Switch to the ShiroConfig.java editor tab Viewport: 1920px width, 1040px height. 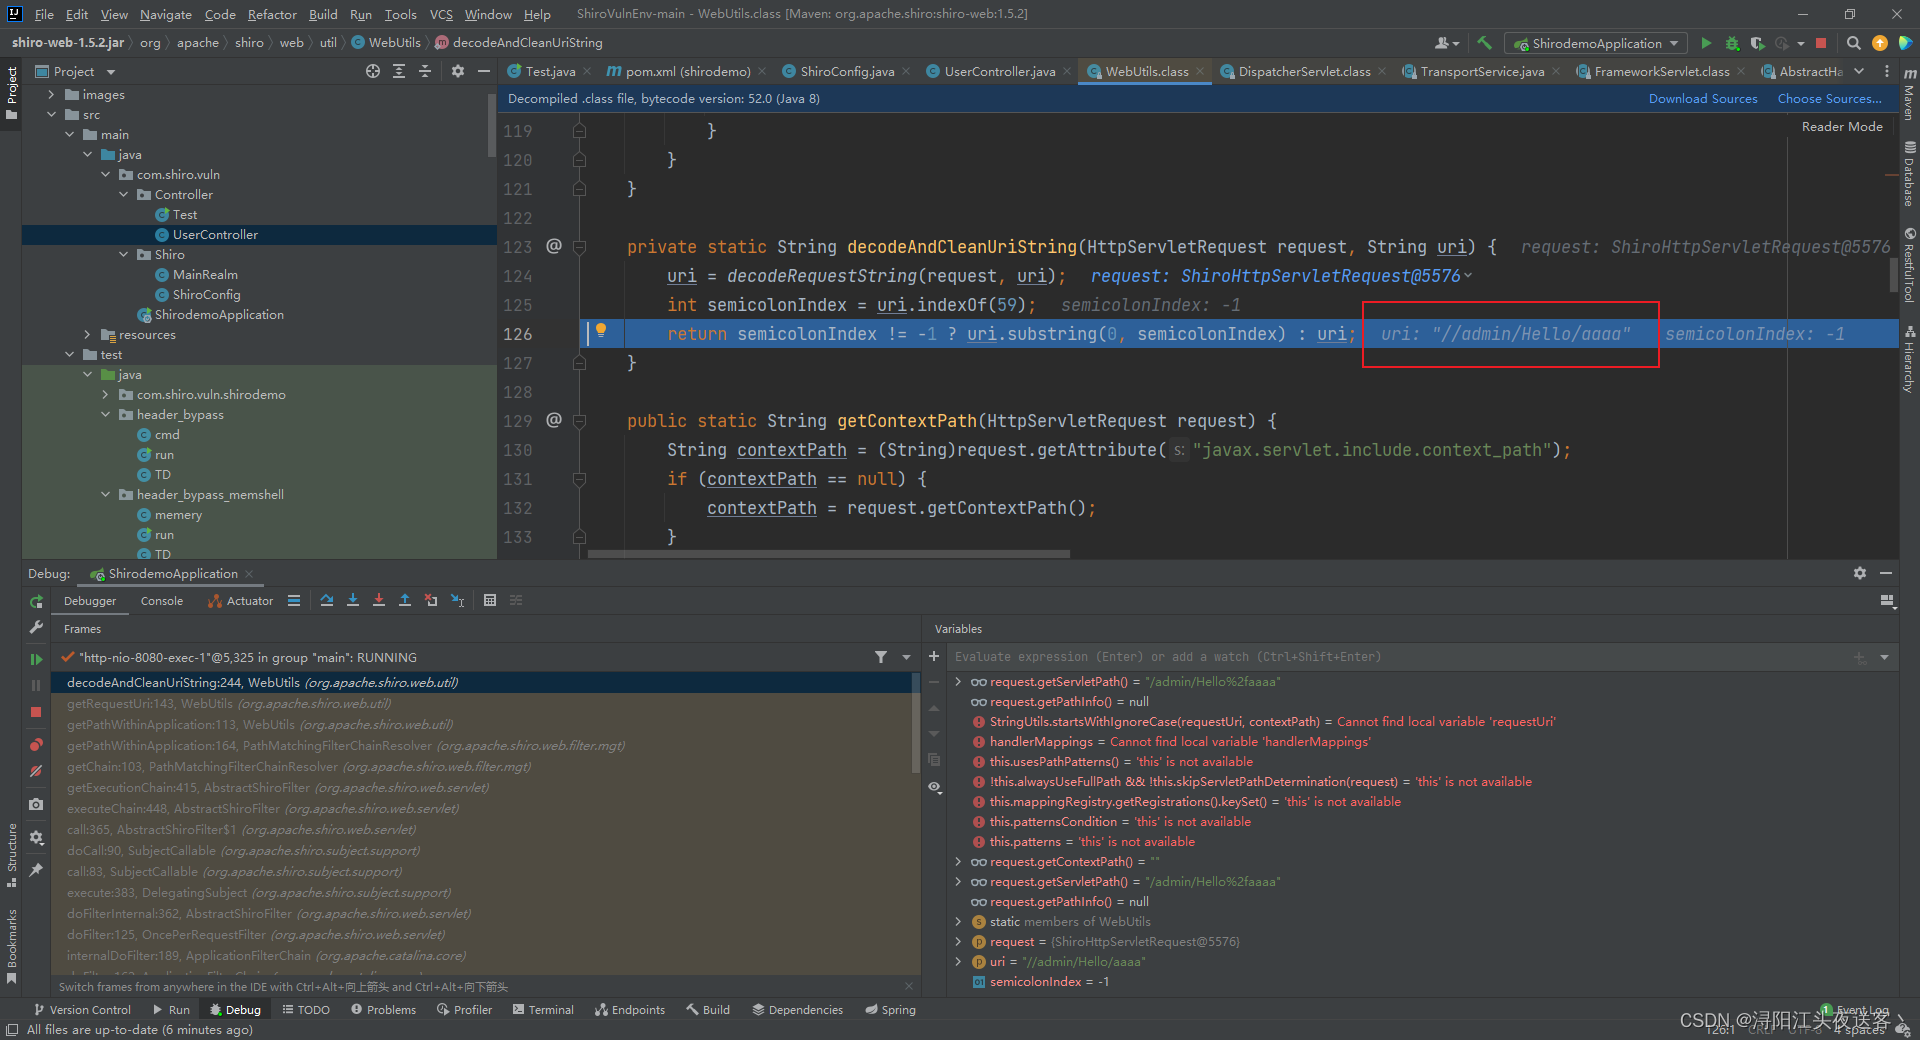pyautogui.click(x=847, y=71)
